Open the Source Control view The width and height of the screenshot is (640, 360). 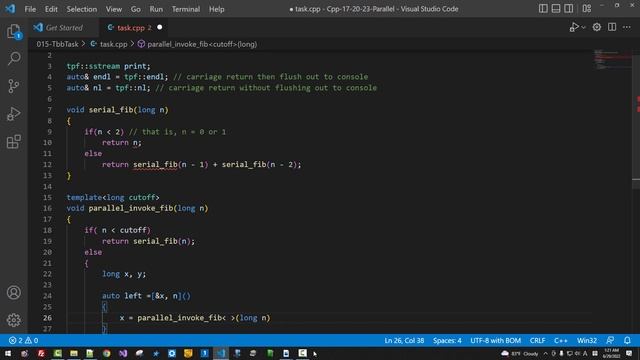pyautogui.click(x=13, y=86)
